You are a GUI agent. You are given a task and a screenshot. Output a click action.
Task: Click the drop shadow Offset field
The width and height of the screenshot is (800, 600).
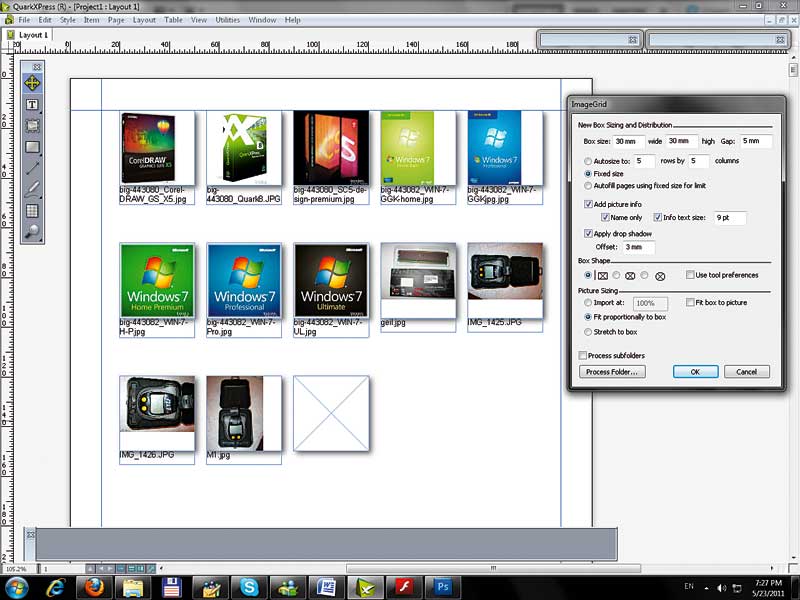pos(638,247)
